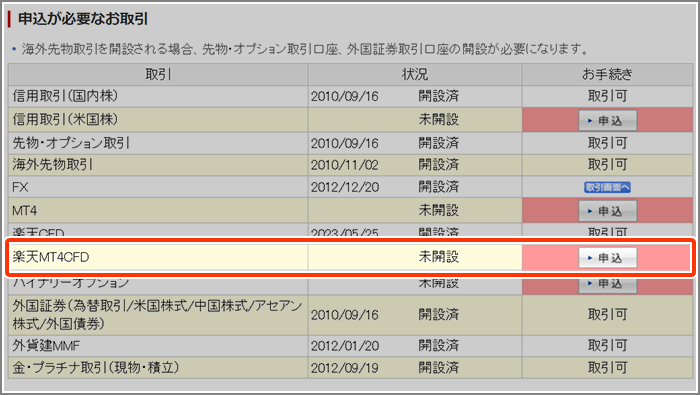Click 取引可 for 海外先物取引
The width and height of the screenshot is (700, 395).
pos(607,165)
